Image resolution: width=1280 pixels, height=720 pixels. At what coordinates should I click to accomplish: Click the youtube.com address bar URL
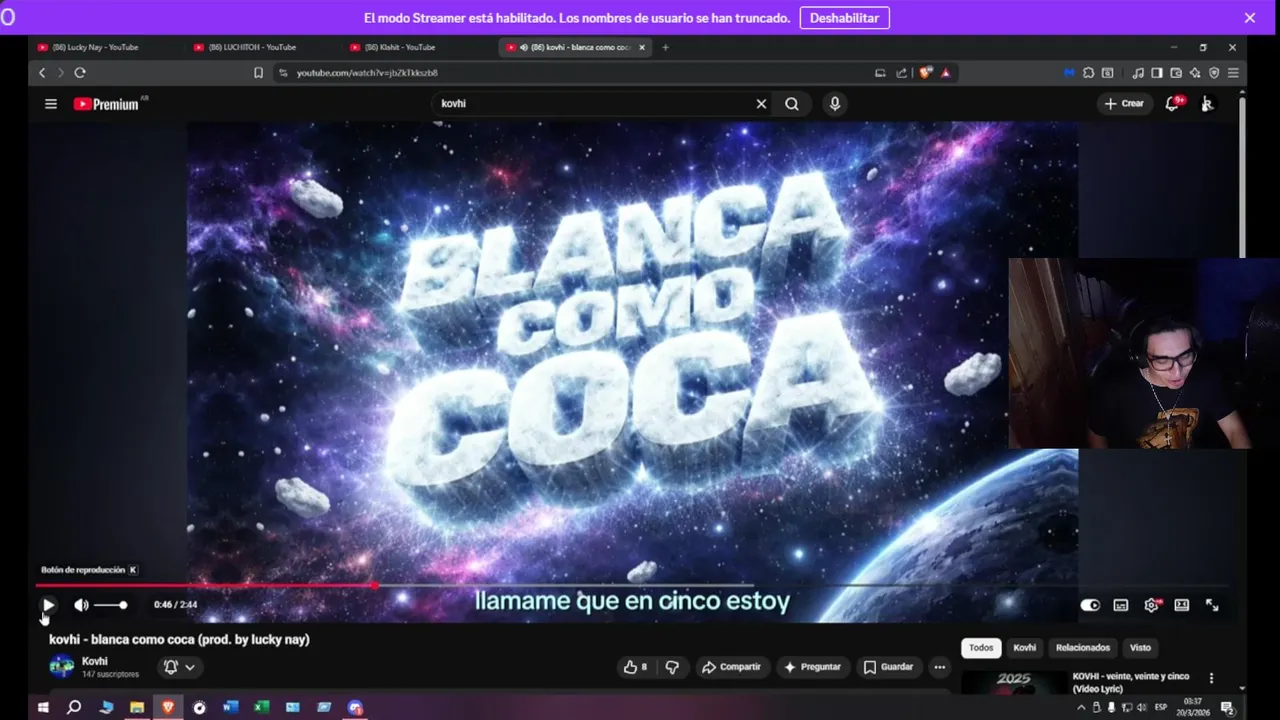(367, 73)
